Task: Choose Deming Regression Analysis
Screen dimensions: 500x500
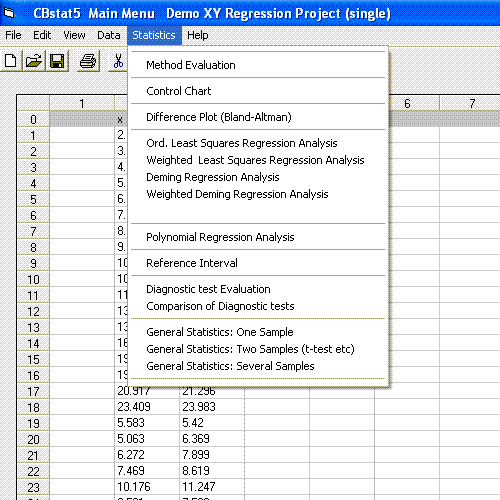Action: coord(258,177)
